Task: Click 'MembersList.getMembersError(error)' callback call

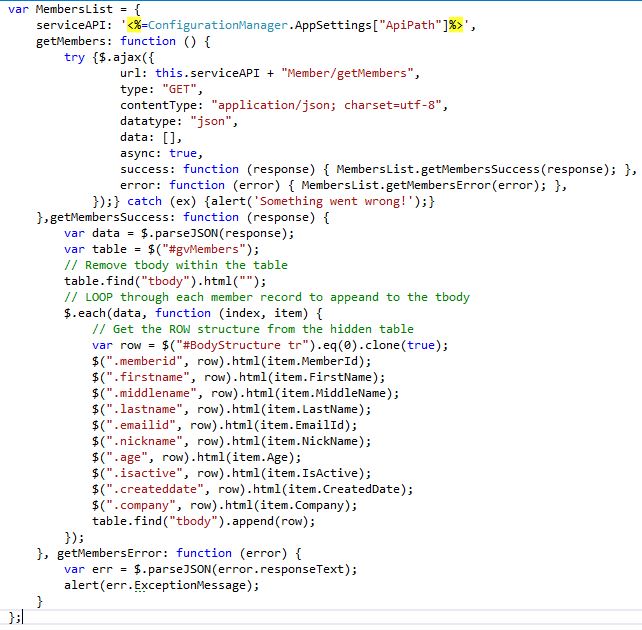Action: 423,185
